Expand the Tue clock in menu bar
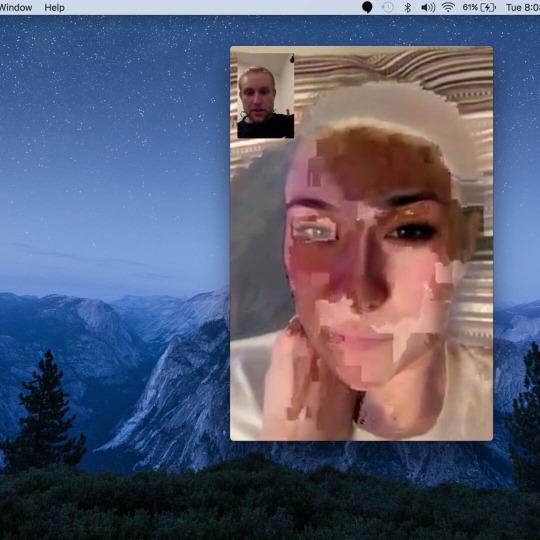Image resolution: width=540 pixels, height=540 pixels. pyautogui.click(x=523, y=7)
